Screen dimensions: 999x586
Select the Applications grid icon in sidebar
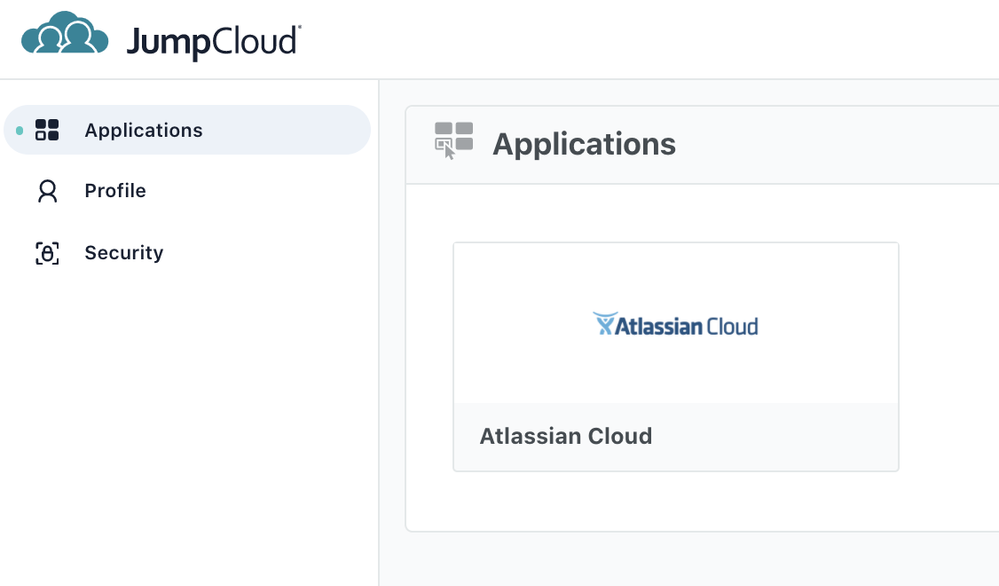[47, 130]
